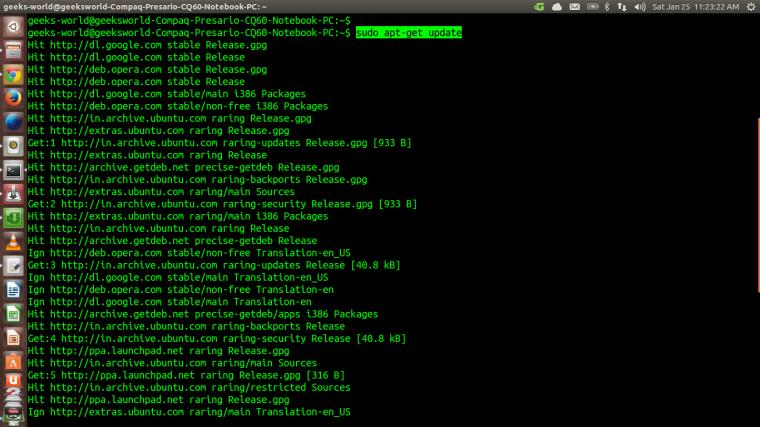760x427 pixels.
Task: Open the battery indicator menu
Action: [592, 7]
